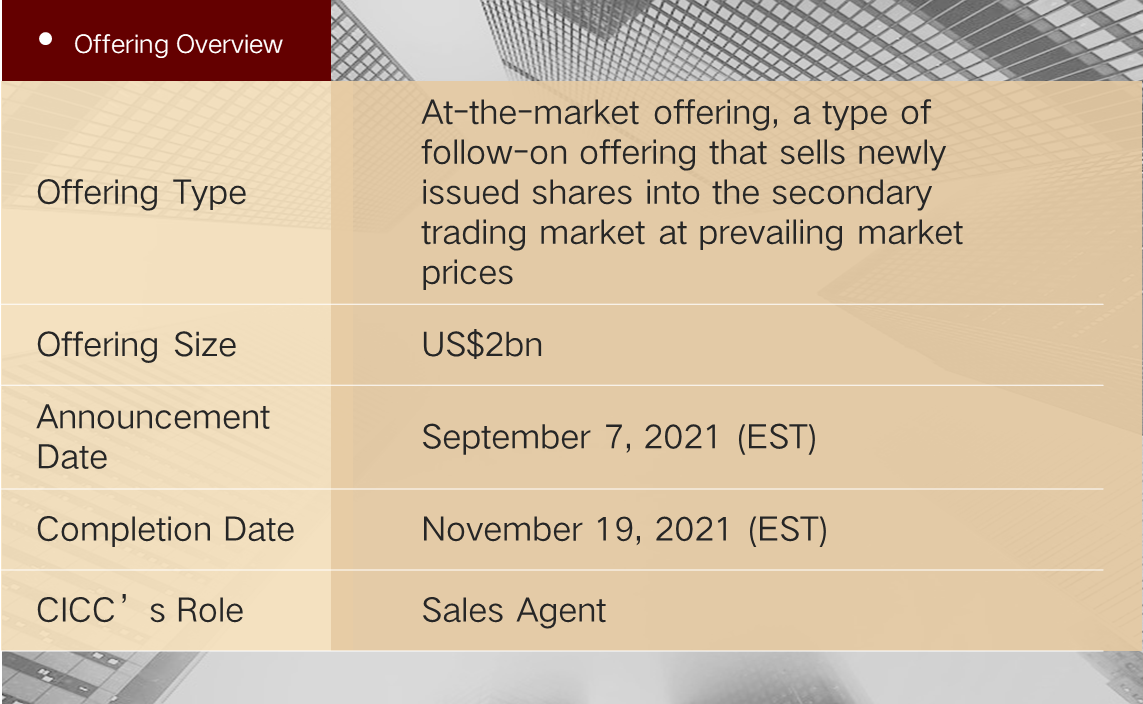This screenshot has width=1143, height=704.
Task: Click the Sales Agent value
Action: 514,610
